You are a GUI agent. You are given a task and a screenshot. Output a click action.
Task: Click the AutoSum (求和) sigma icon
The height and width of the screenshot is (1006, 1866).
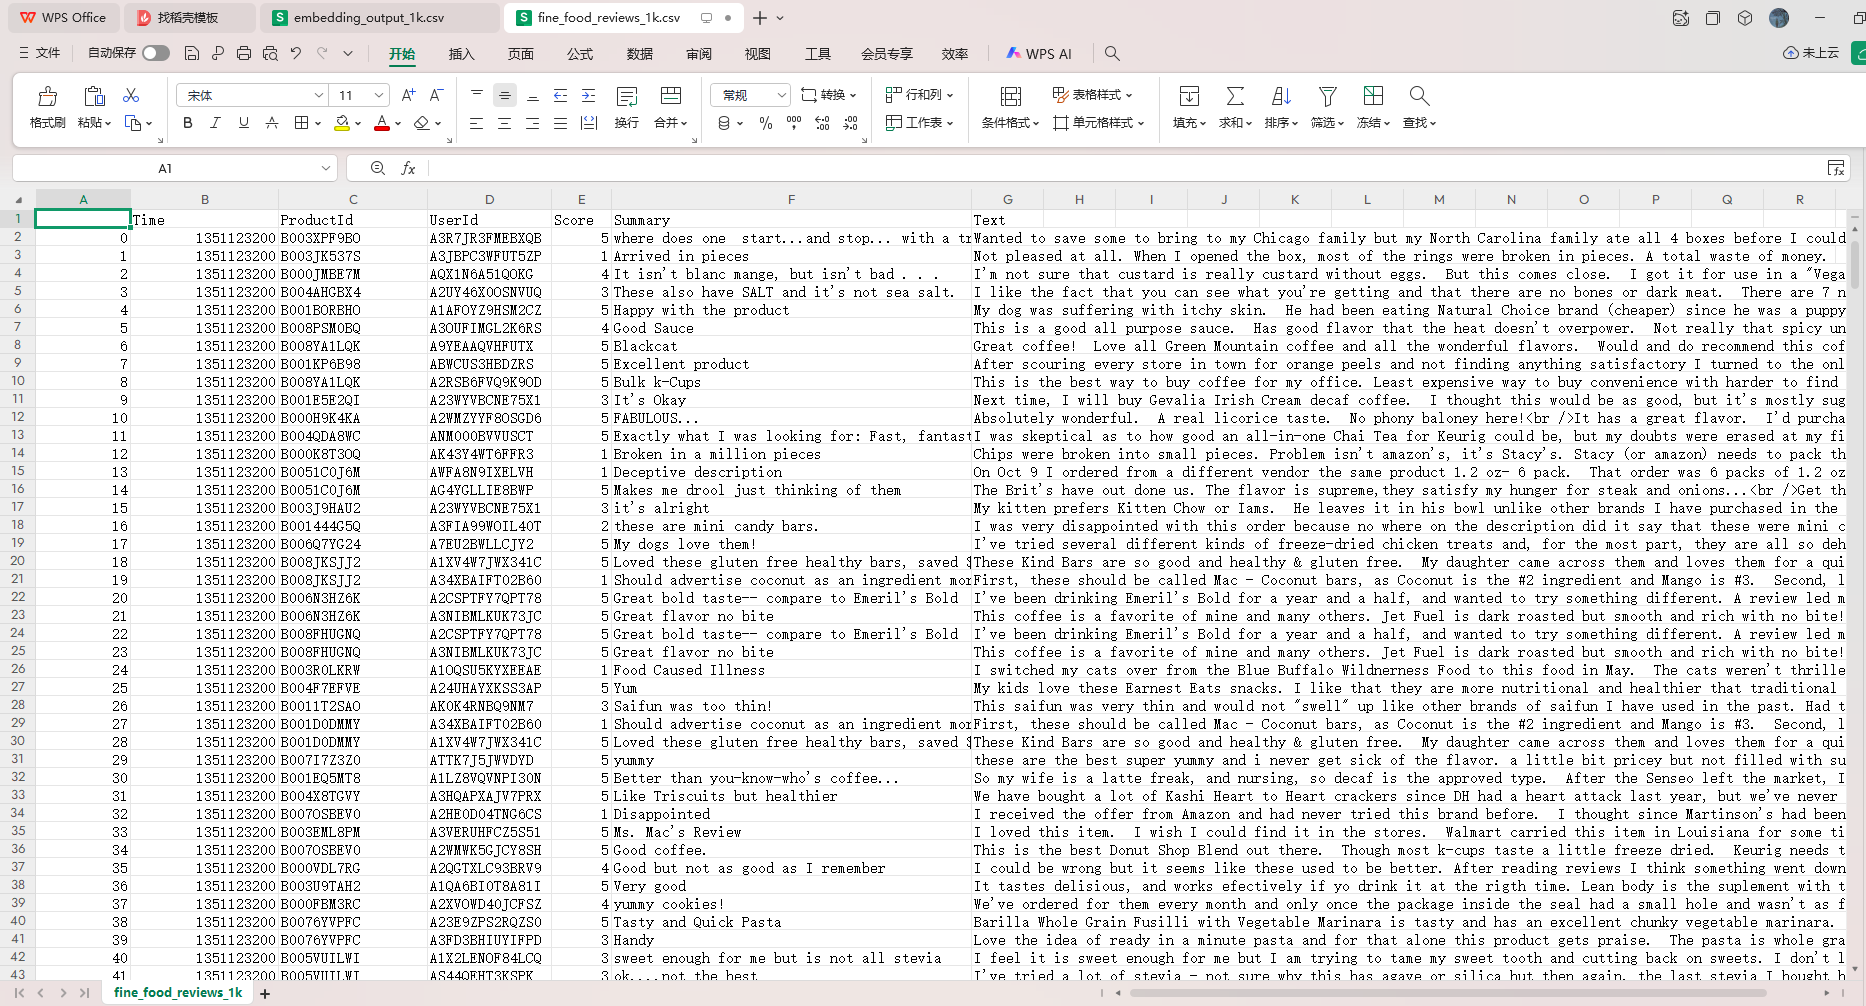(x=1235, y=96)
